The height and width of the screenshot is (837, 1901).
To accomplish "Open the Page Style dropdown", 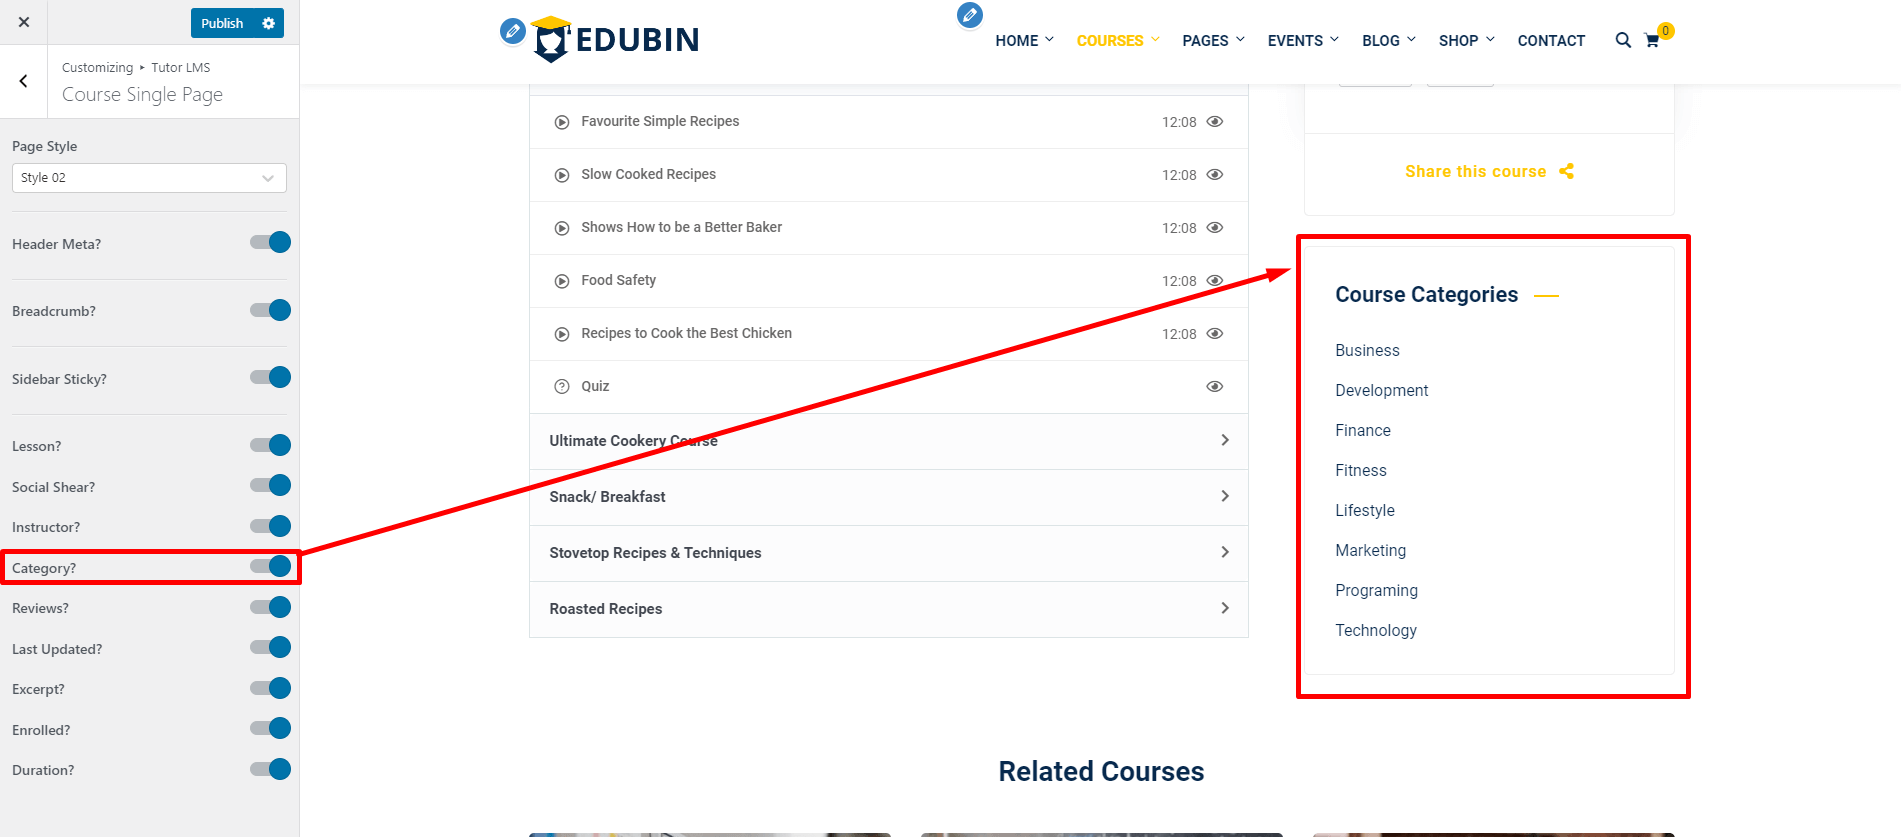I will pyautogui.click(x=149, y=178).
